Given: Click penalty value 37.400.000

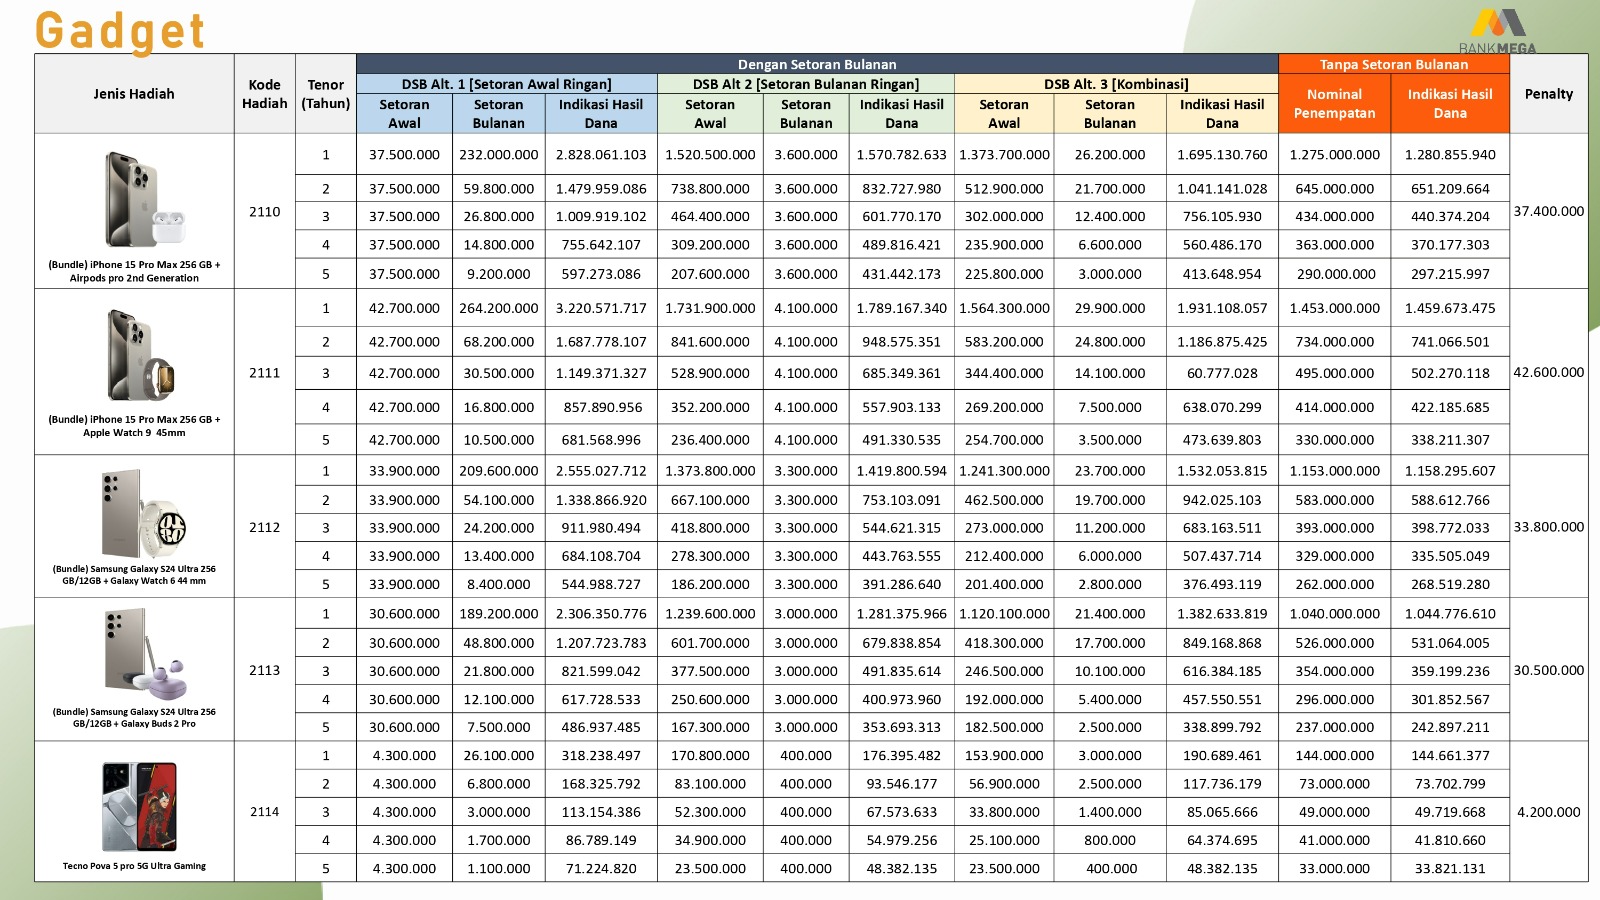Looking at the screenshot, I should (x=1548, y=212).
